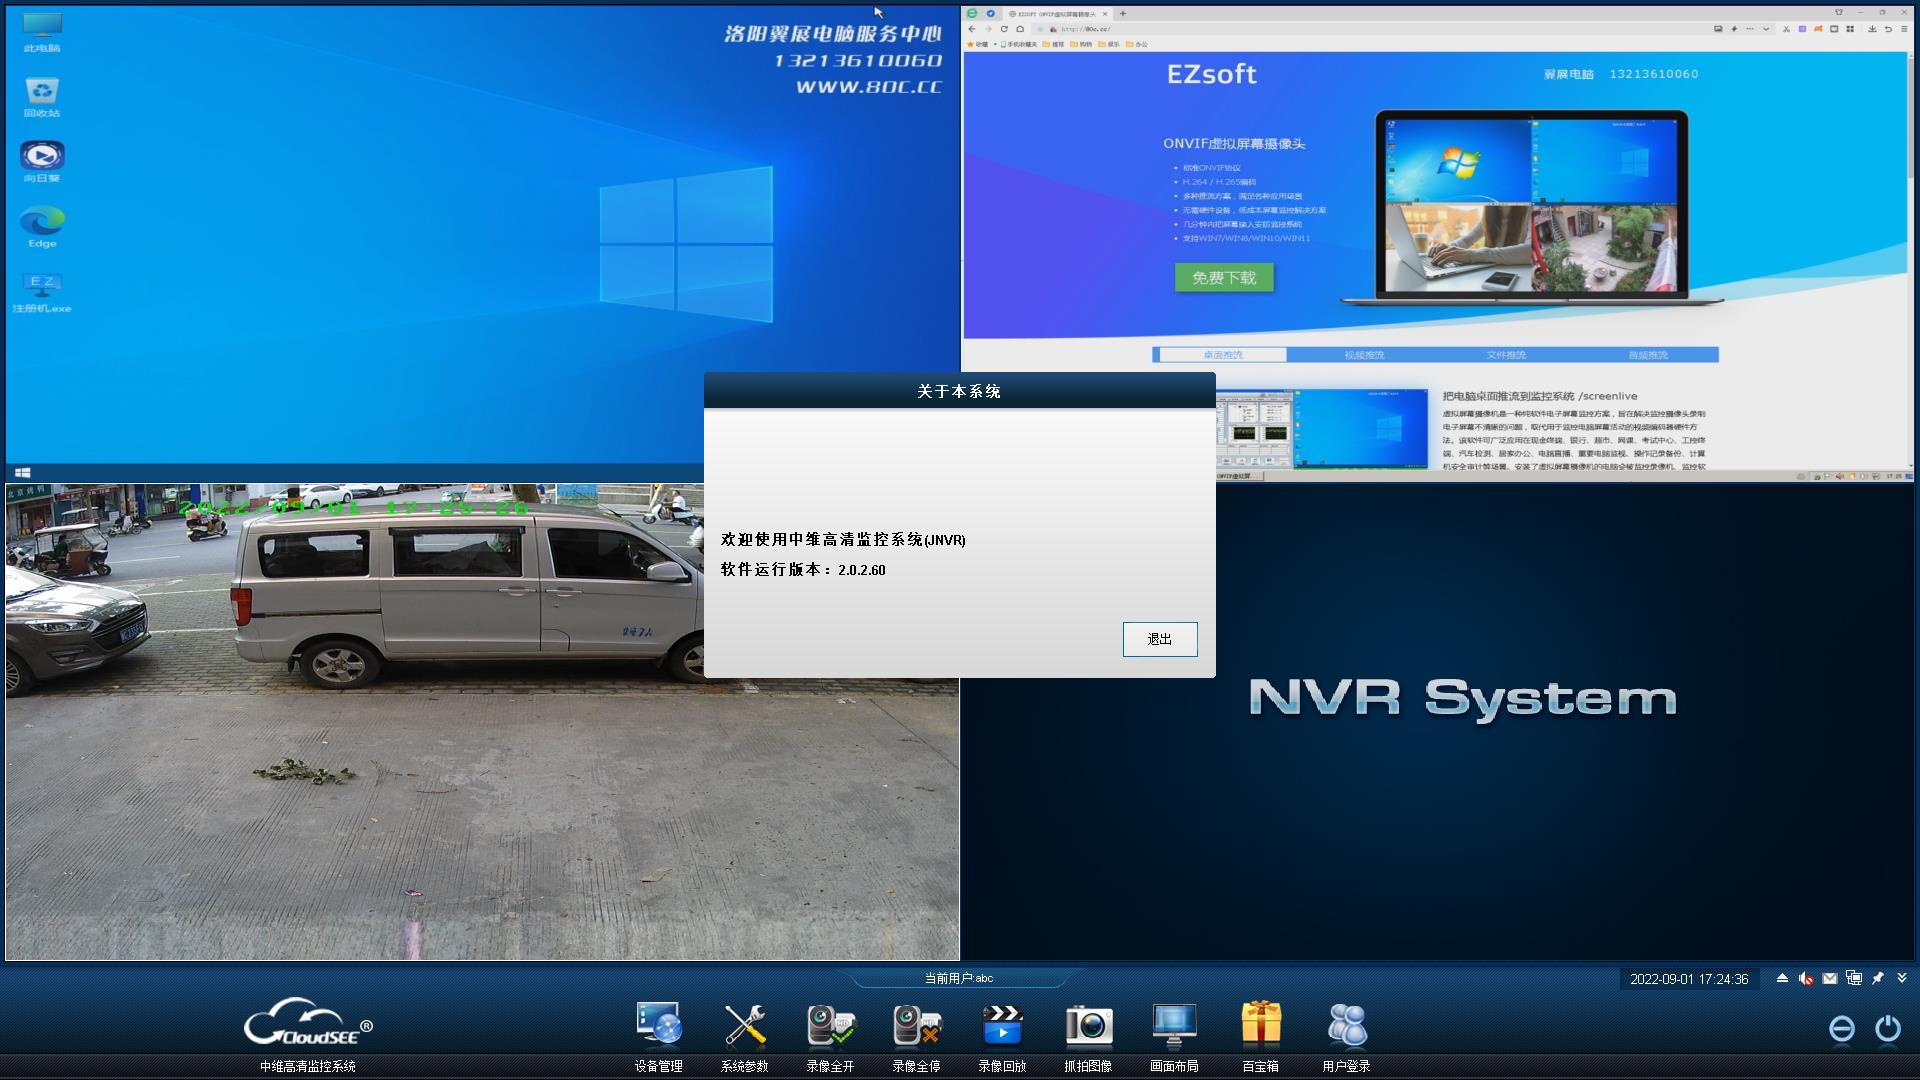Collapse toolbar with double-chevron down arrow
Viewport: 1920px width, 1080px height.
coord(1902,978)
